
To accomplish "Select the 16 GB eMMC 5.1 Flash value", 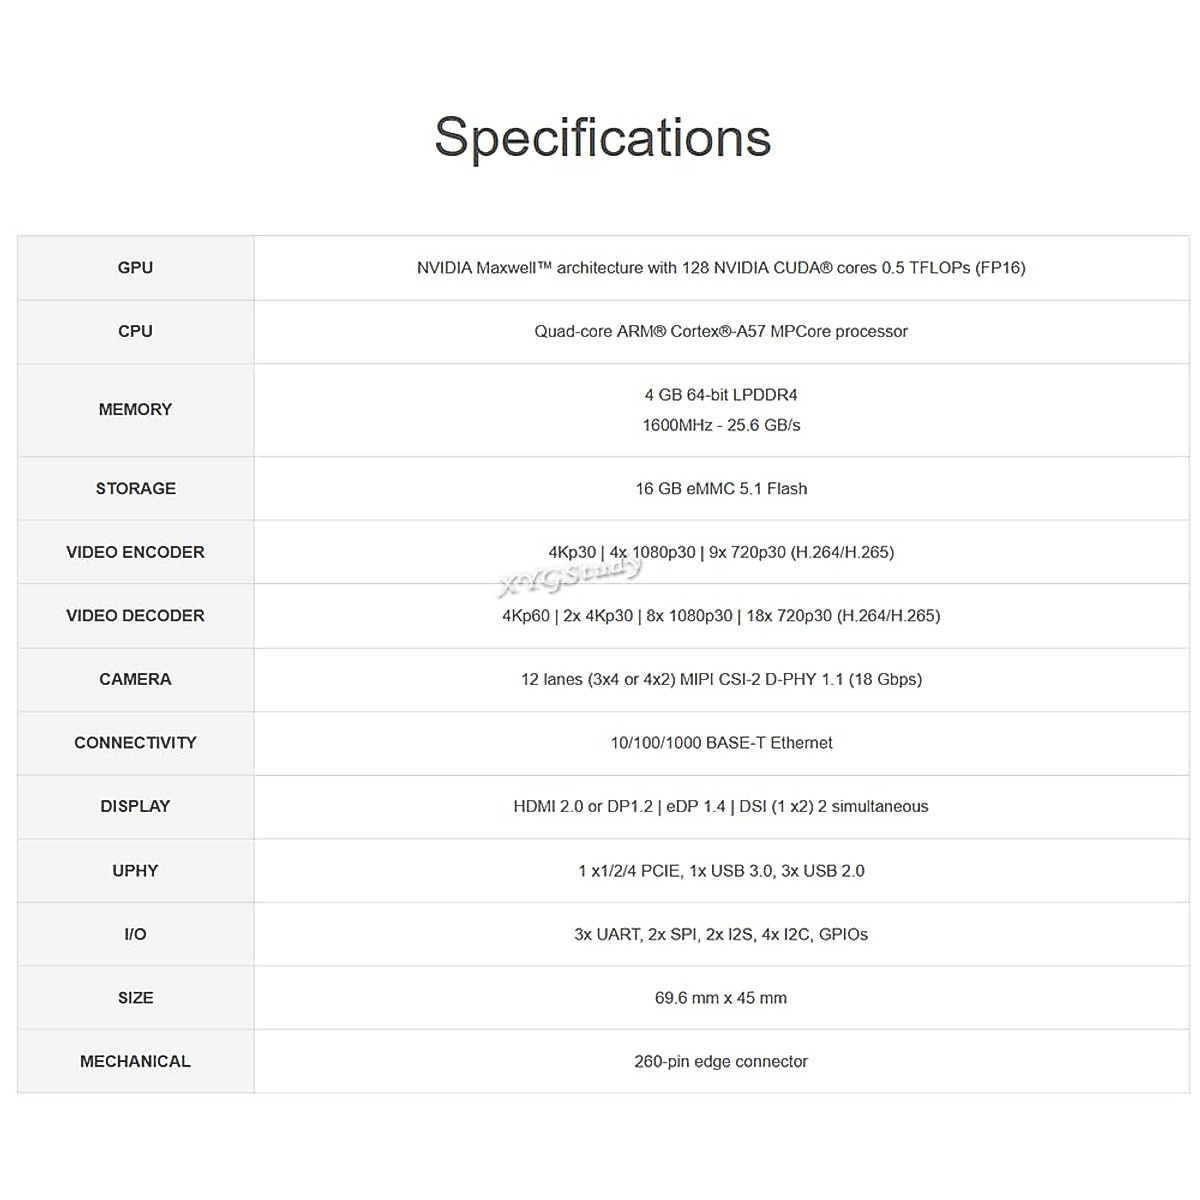I will pos(720,489).
